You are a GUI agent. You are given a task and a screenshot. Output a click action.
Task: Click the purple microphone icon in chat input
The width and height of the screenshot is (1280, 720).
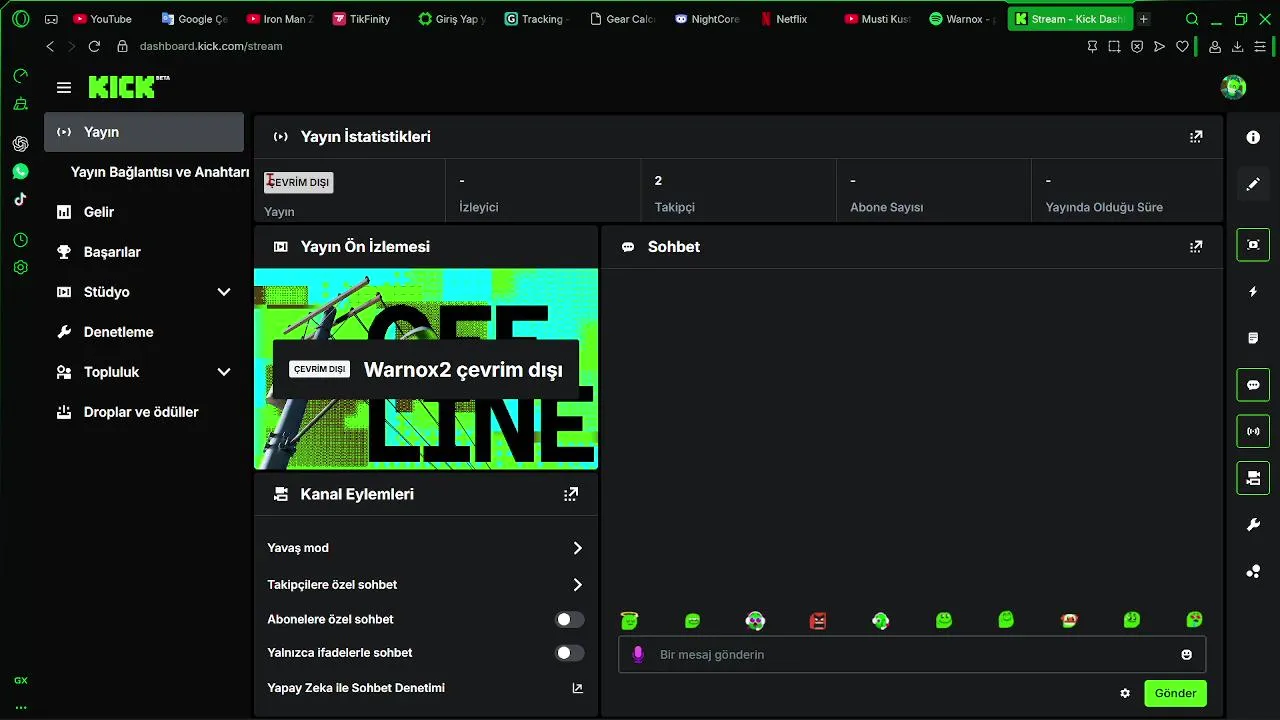coord(638,655)
